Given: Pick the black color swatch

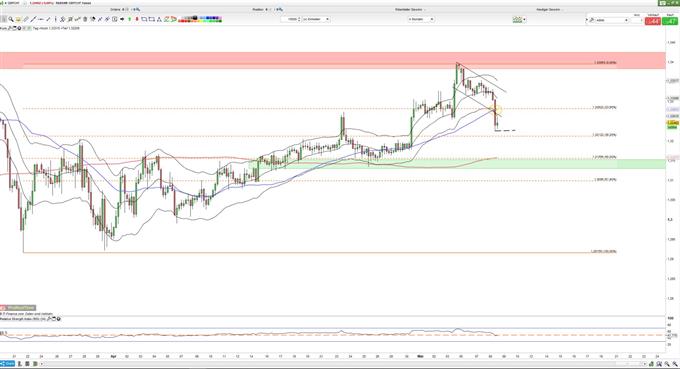Looking at the screenshot, I should [195, 17].
